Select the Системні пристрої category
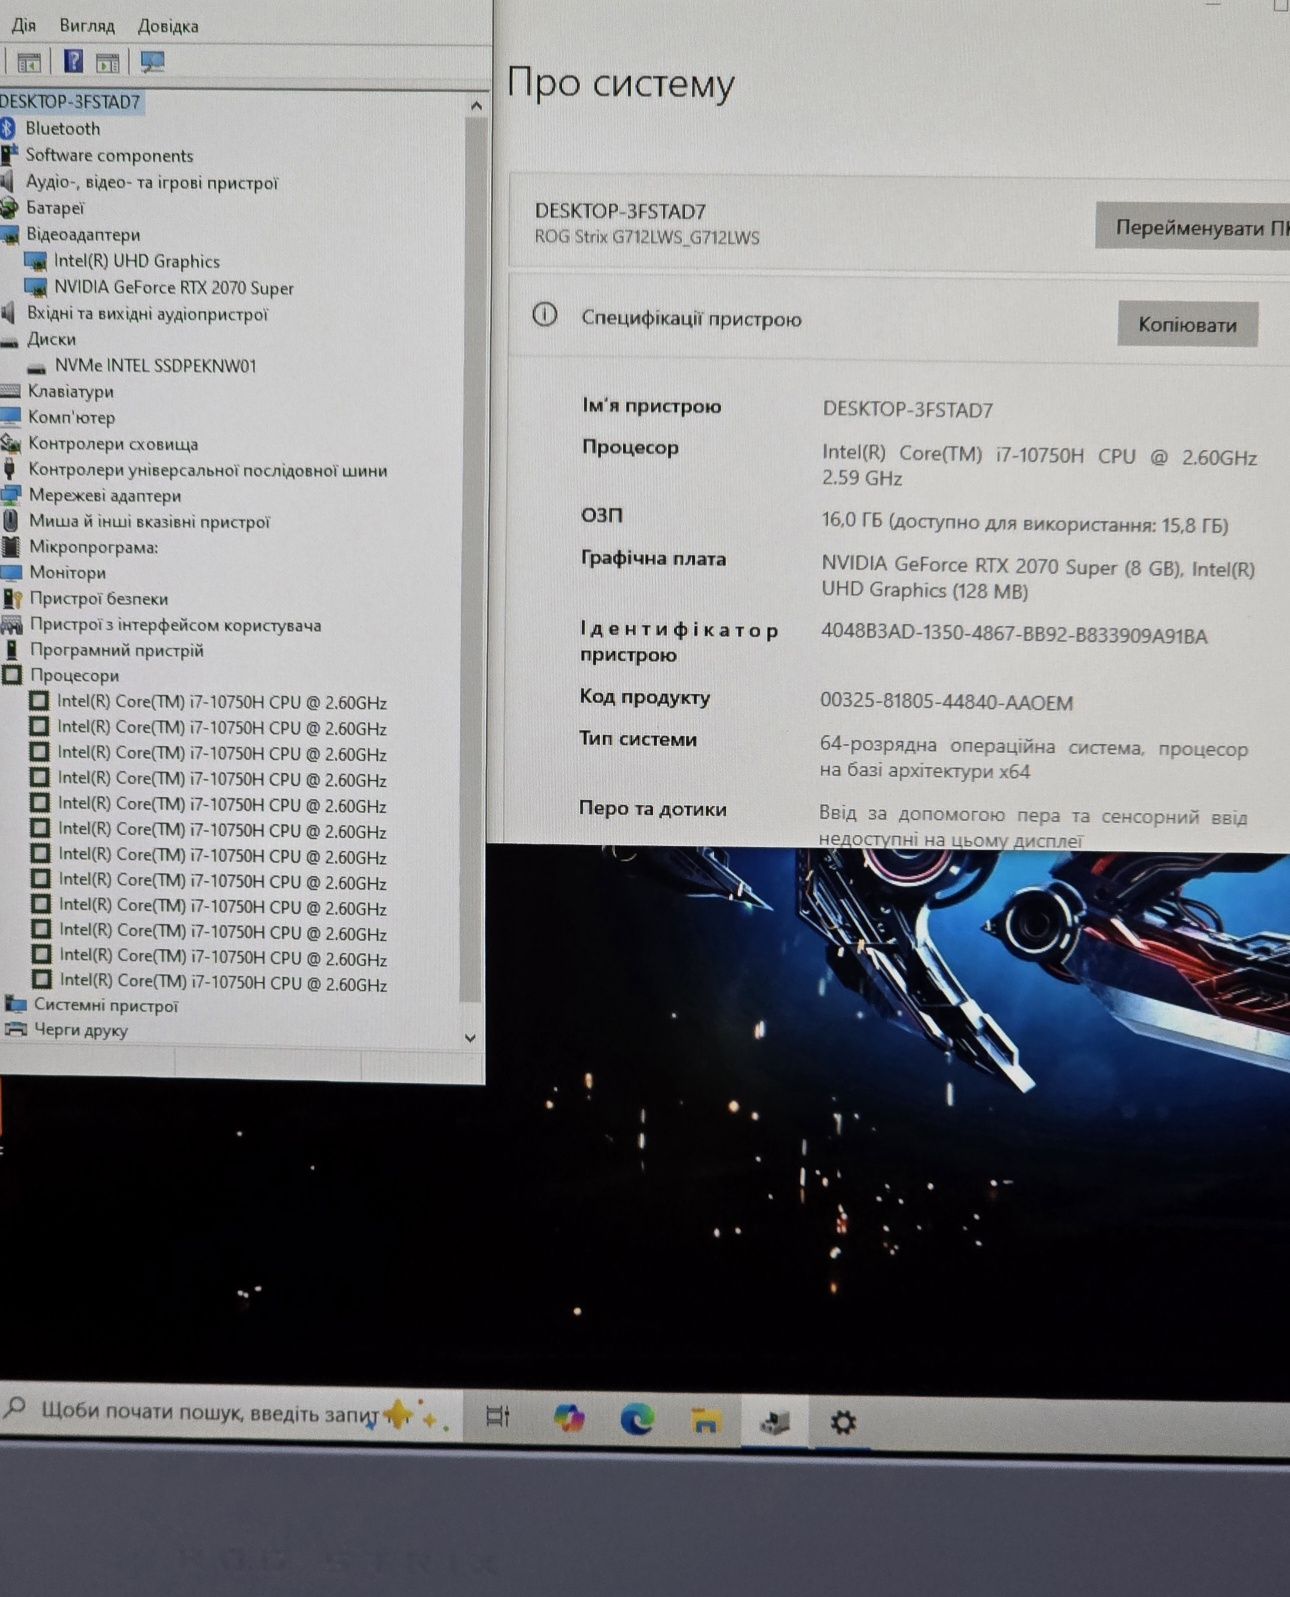Image resolution: width=1290 pixels, height=1597 pixels. [x=106, y=1005]
